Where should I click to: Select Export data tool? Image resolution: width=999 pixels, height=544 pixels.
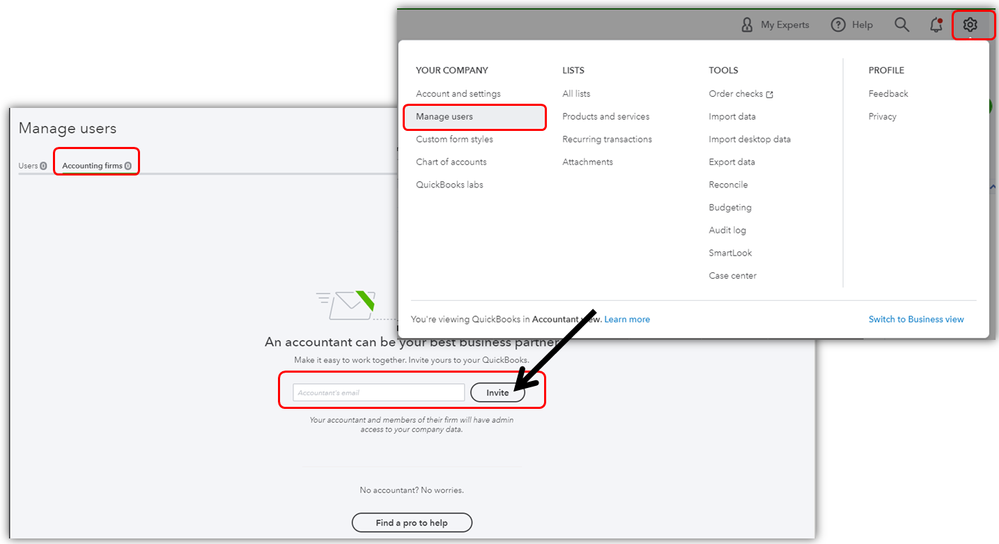point(731,162)
